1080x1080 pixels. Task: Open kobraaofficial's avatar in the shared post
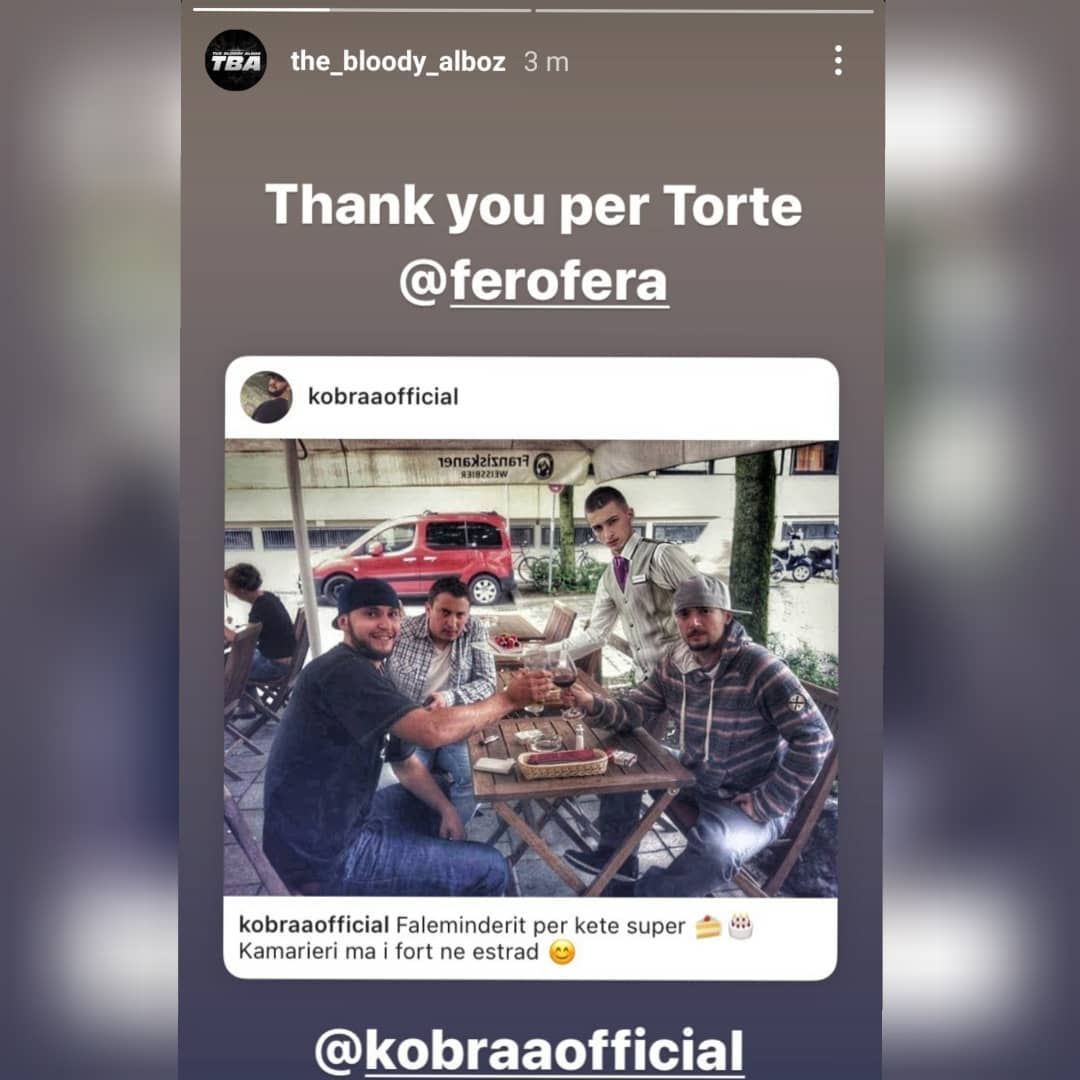coord(266,397)
